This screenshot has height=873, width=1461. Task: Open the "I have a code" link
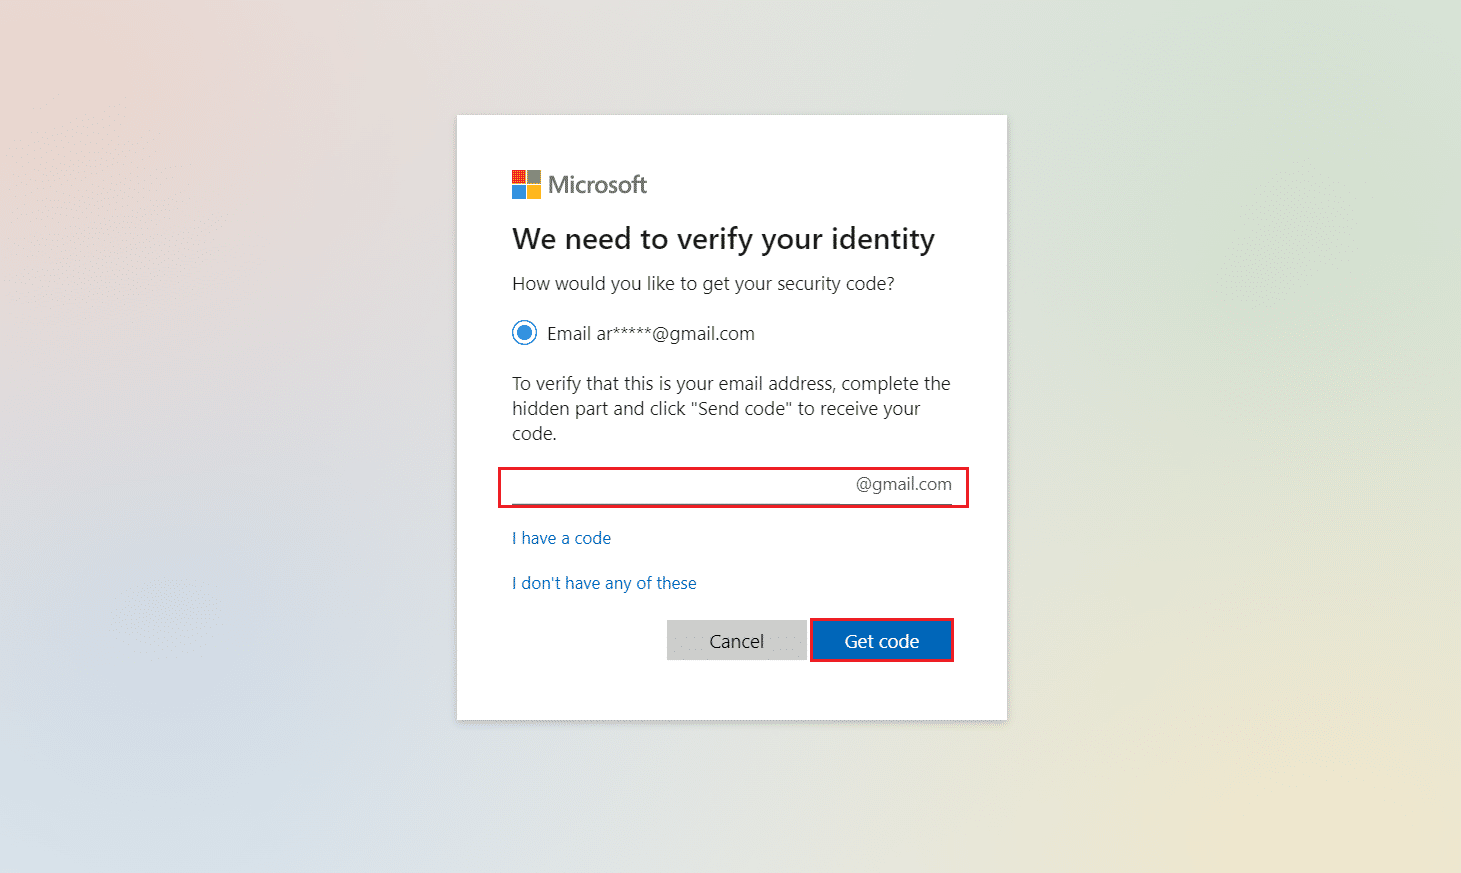point(561,538)
